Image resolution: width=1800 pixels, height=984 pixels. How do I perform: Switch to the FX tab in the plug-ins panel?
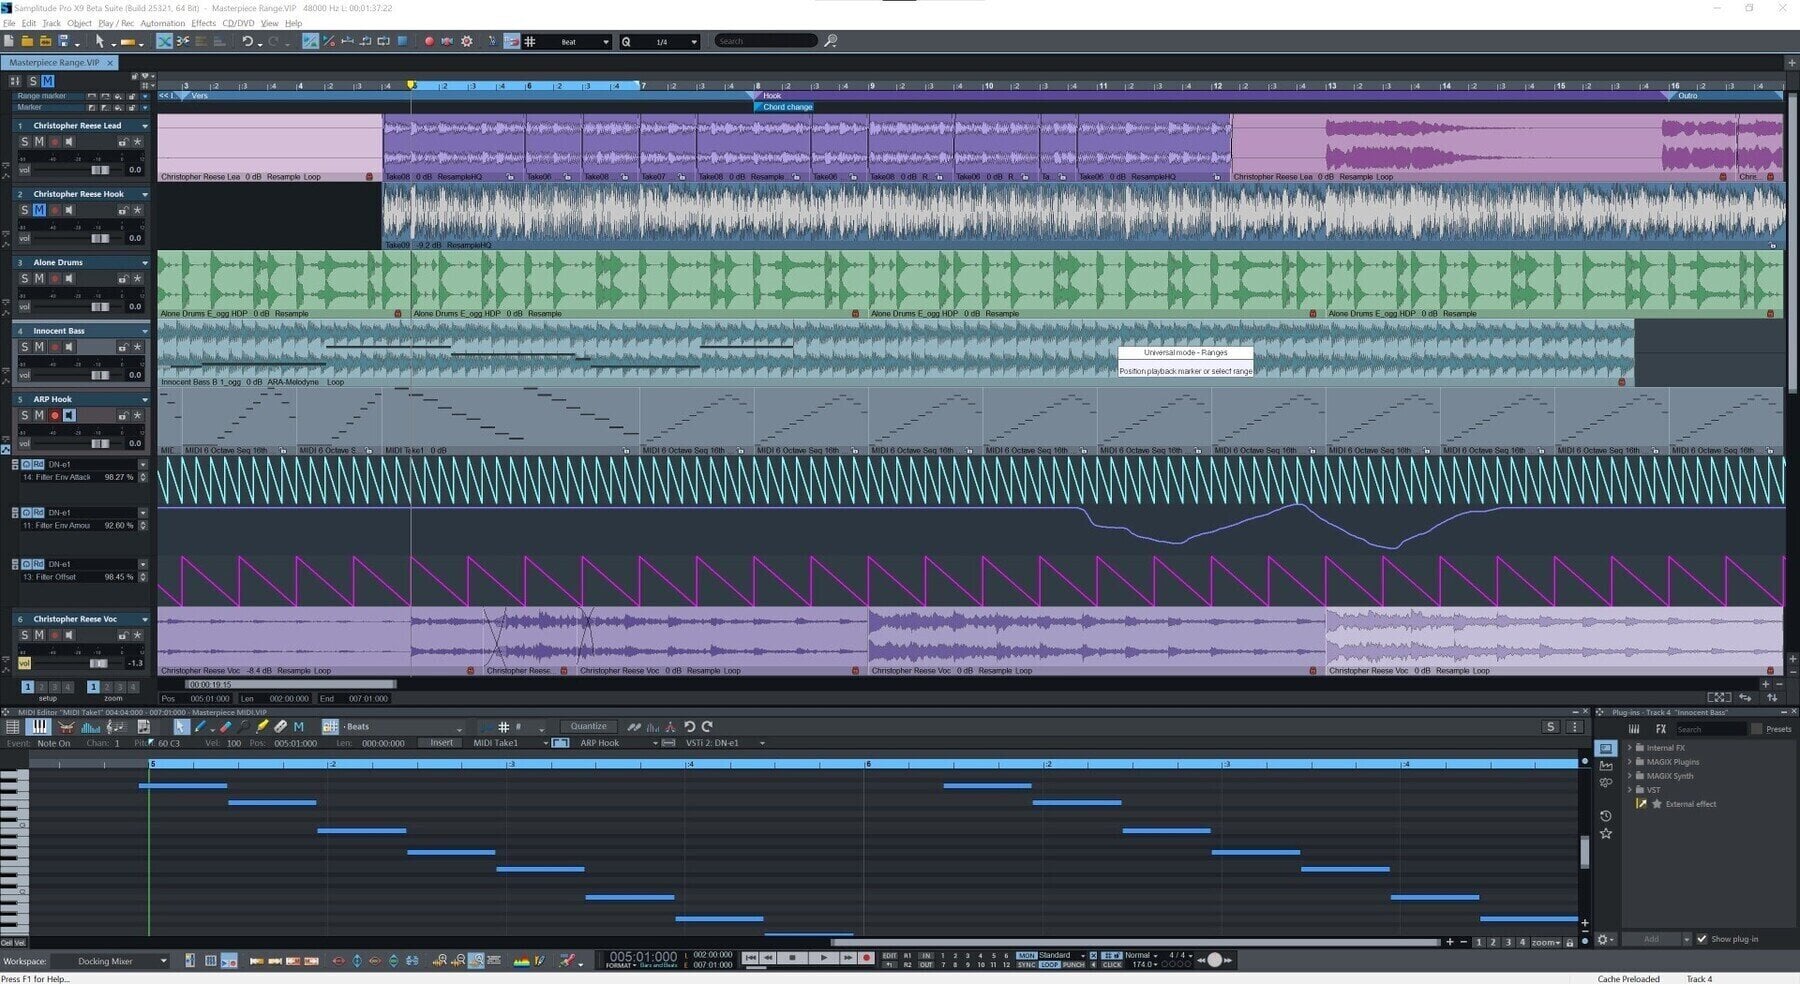pos(1660,729)
